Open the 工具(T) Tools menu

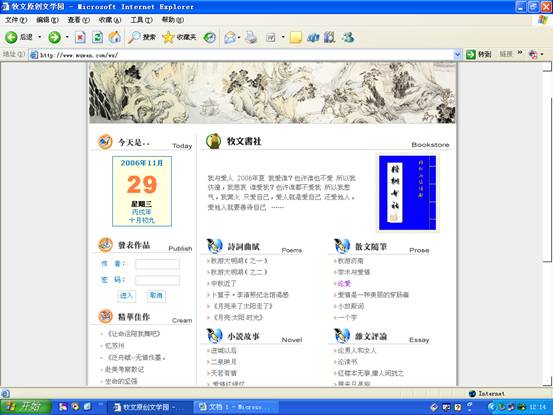pos(141,20)
